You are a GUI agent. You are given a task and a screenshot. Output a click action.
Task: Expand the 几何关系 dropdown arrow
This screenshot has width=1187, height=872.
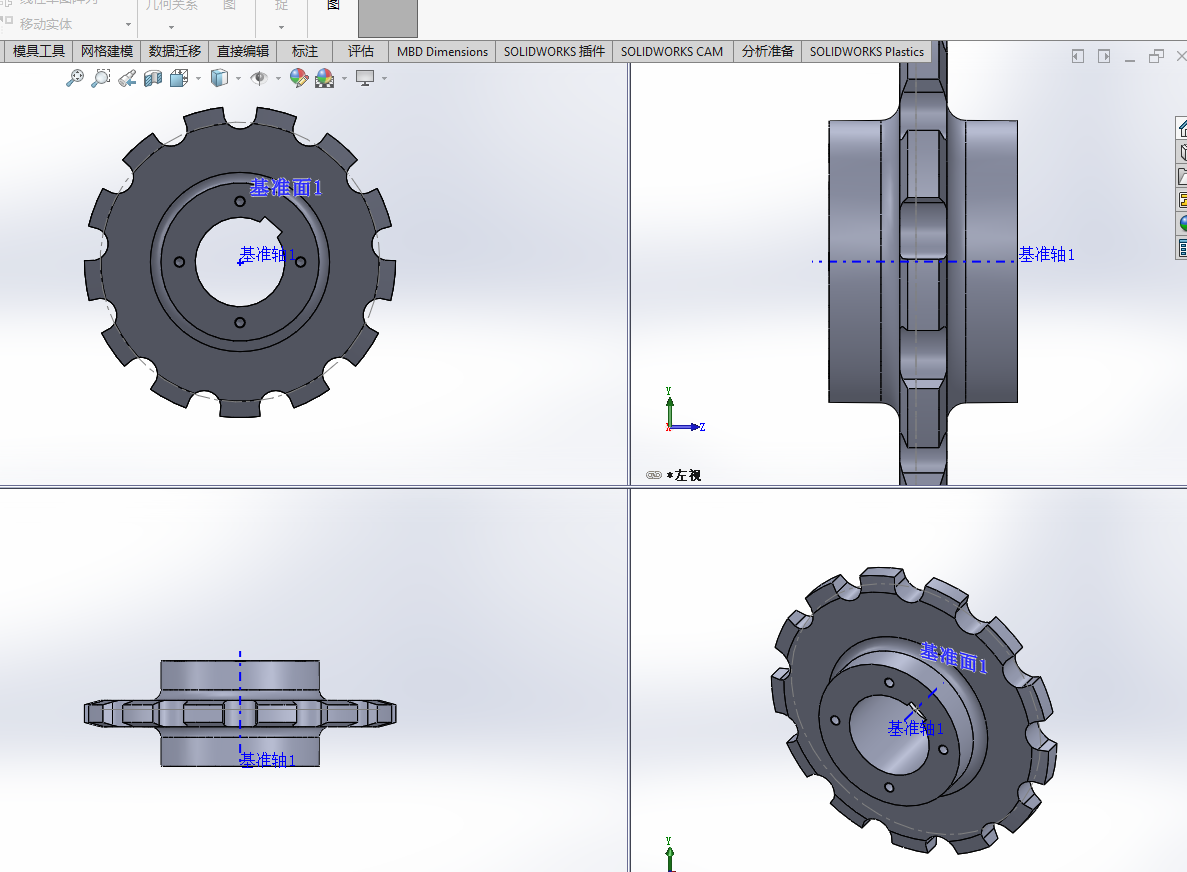[171, 27]
